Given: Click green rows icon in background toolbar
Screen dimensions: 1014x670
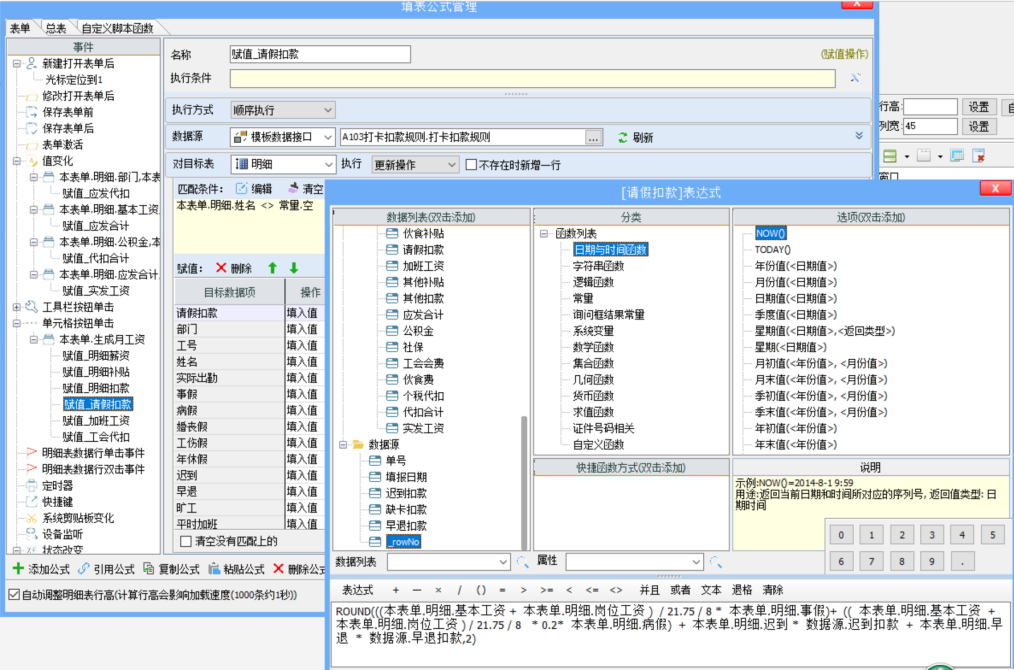Looking at the screenshot, I should tap(890, 156).
